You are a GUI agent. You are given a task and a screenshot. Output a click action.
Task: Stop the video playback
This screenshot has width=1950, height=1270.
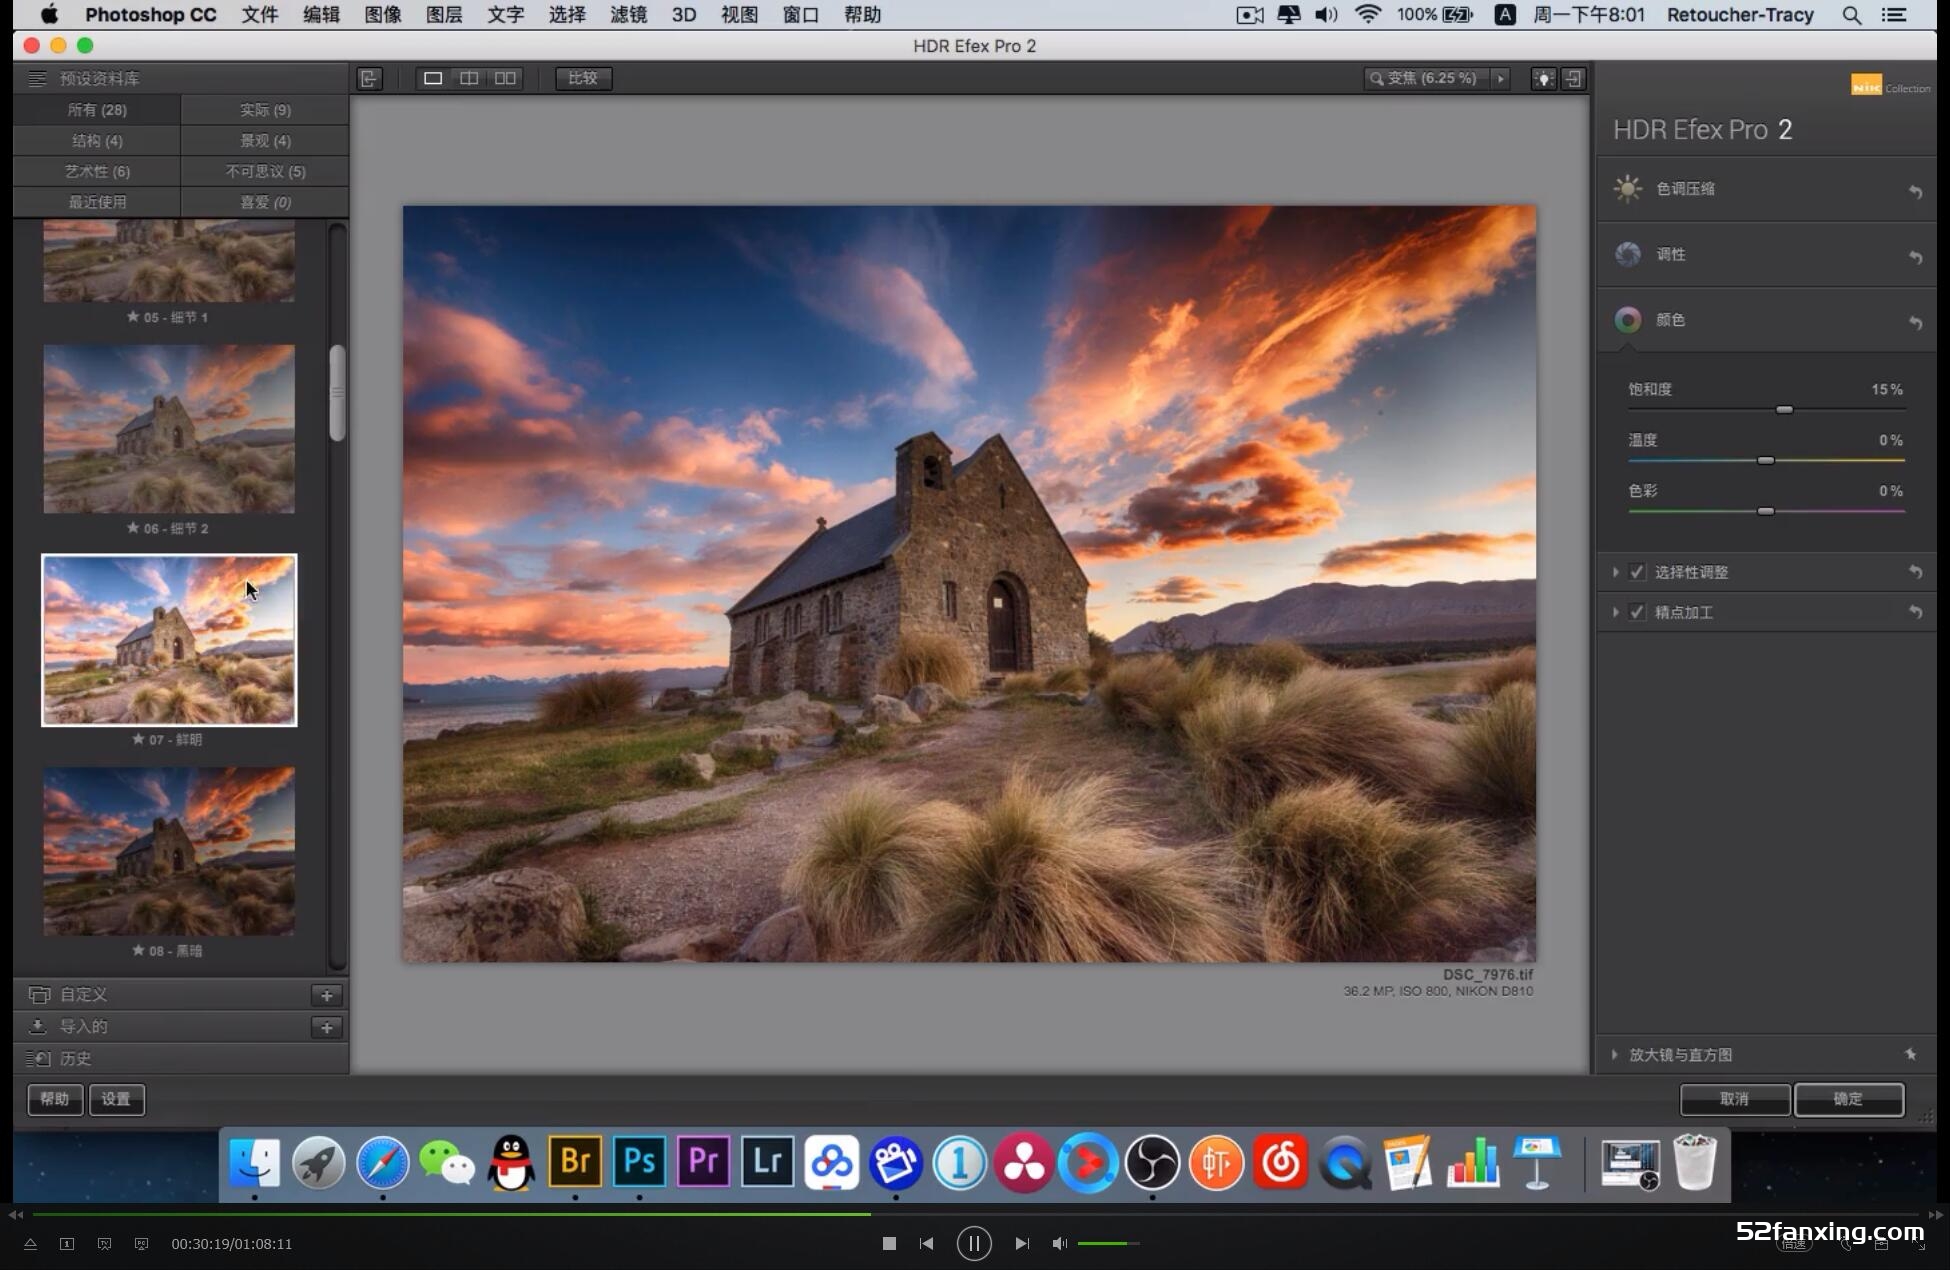coord(889,1243)
